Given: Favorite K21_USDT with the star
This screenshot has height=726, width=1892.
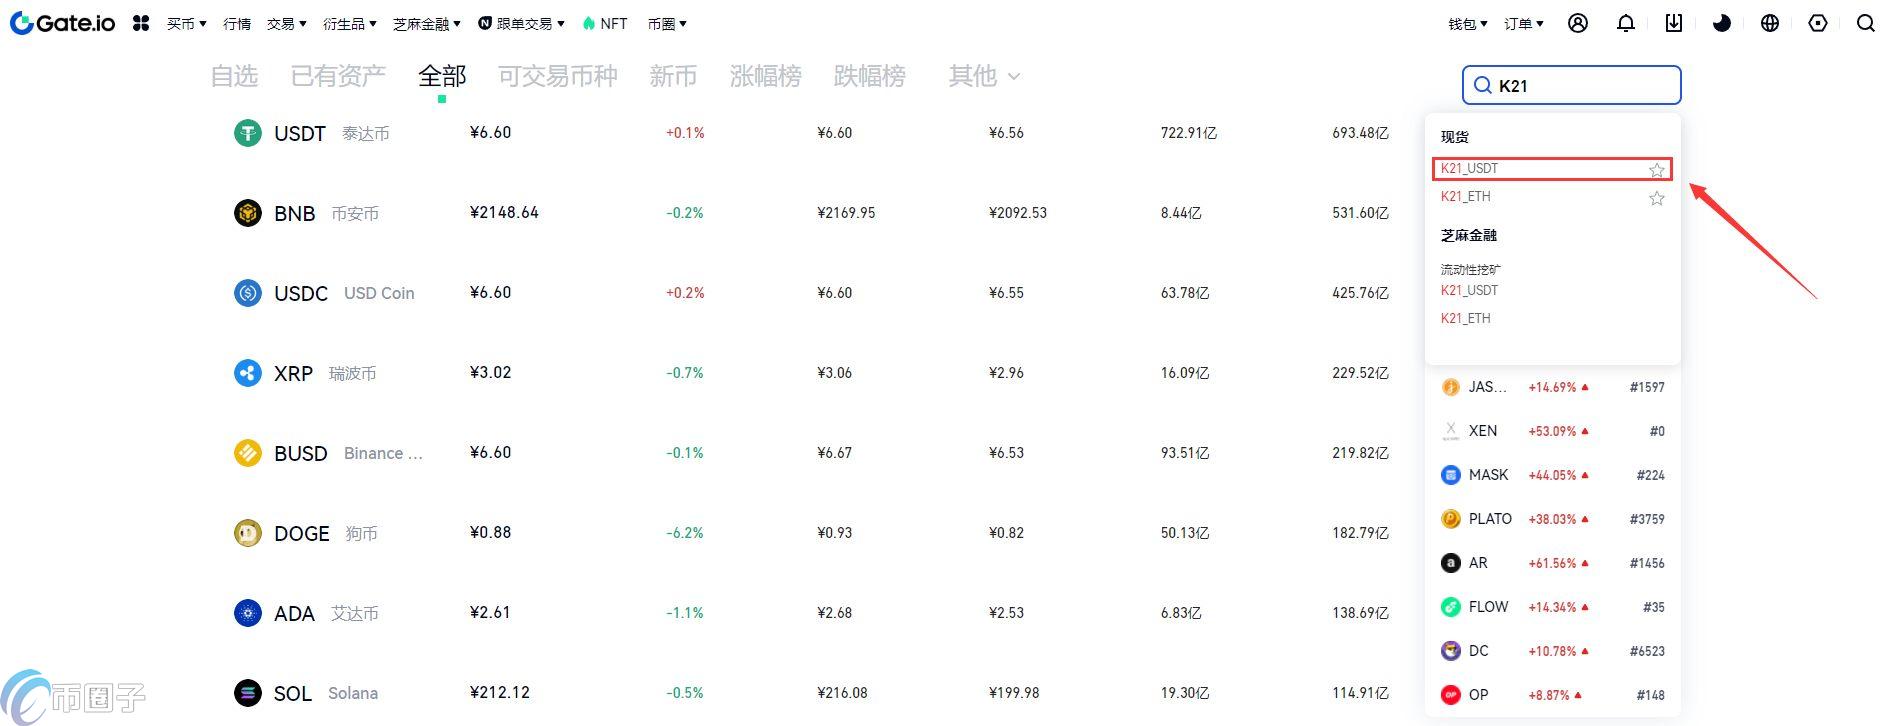Looking at the screenshot, I should [x=1657, y=170].
